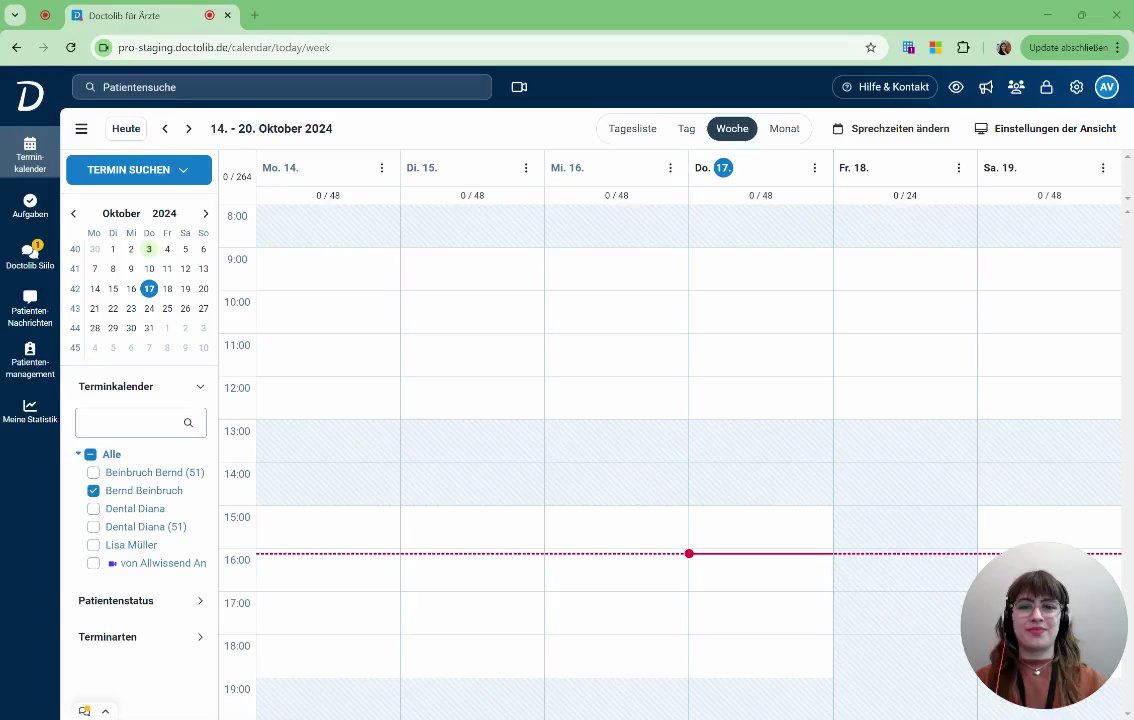Expand the Terminarten section

[x=200, y=637]
